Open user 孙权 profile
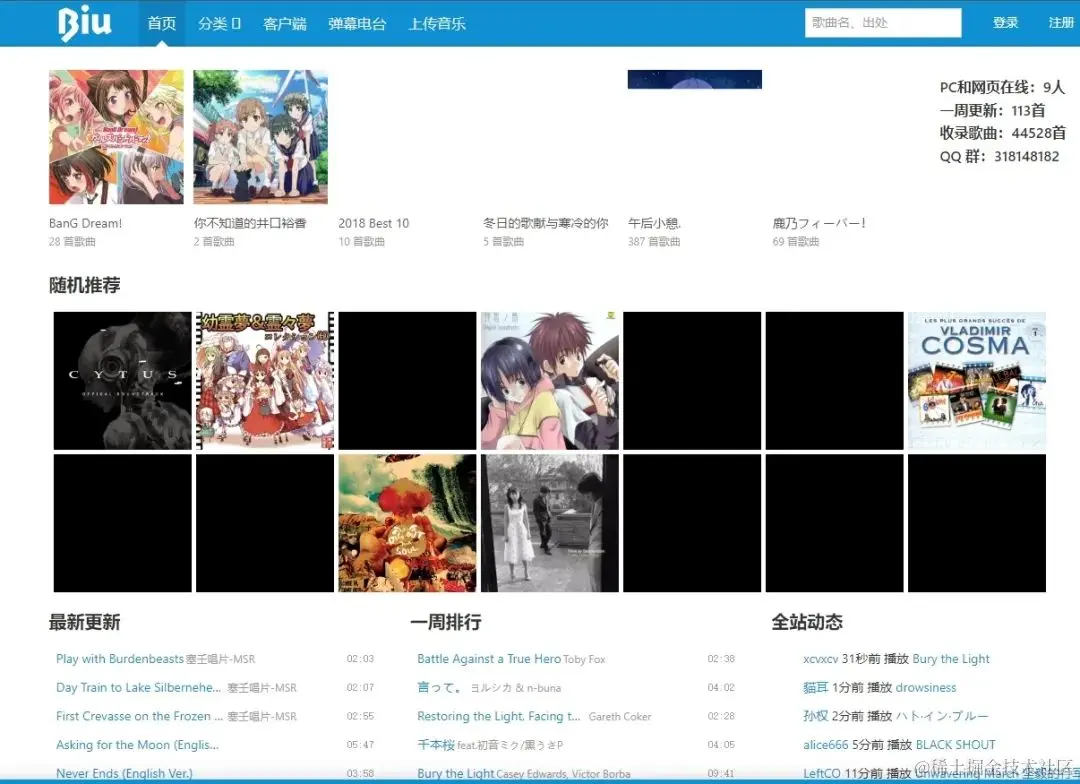1080x784 pixels. pyautogui.click(x=816, y=716)
